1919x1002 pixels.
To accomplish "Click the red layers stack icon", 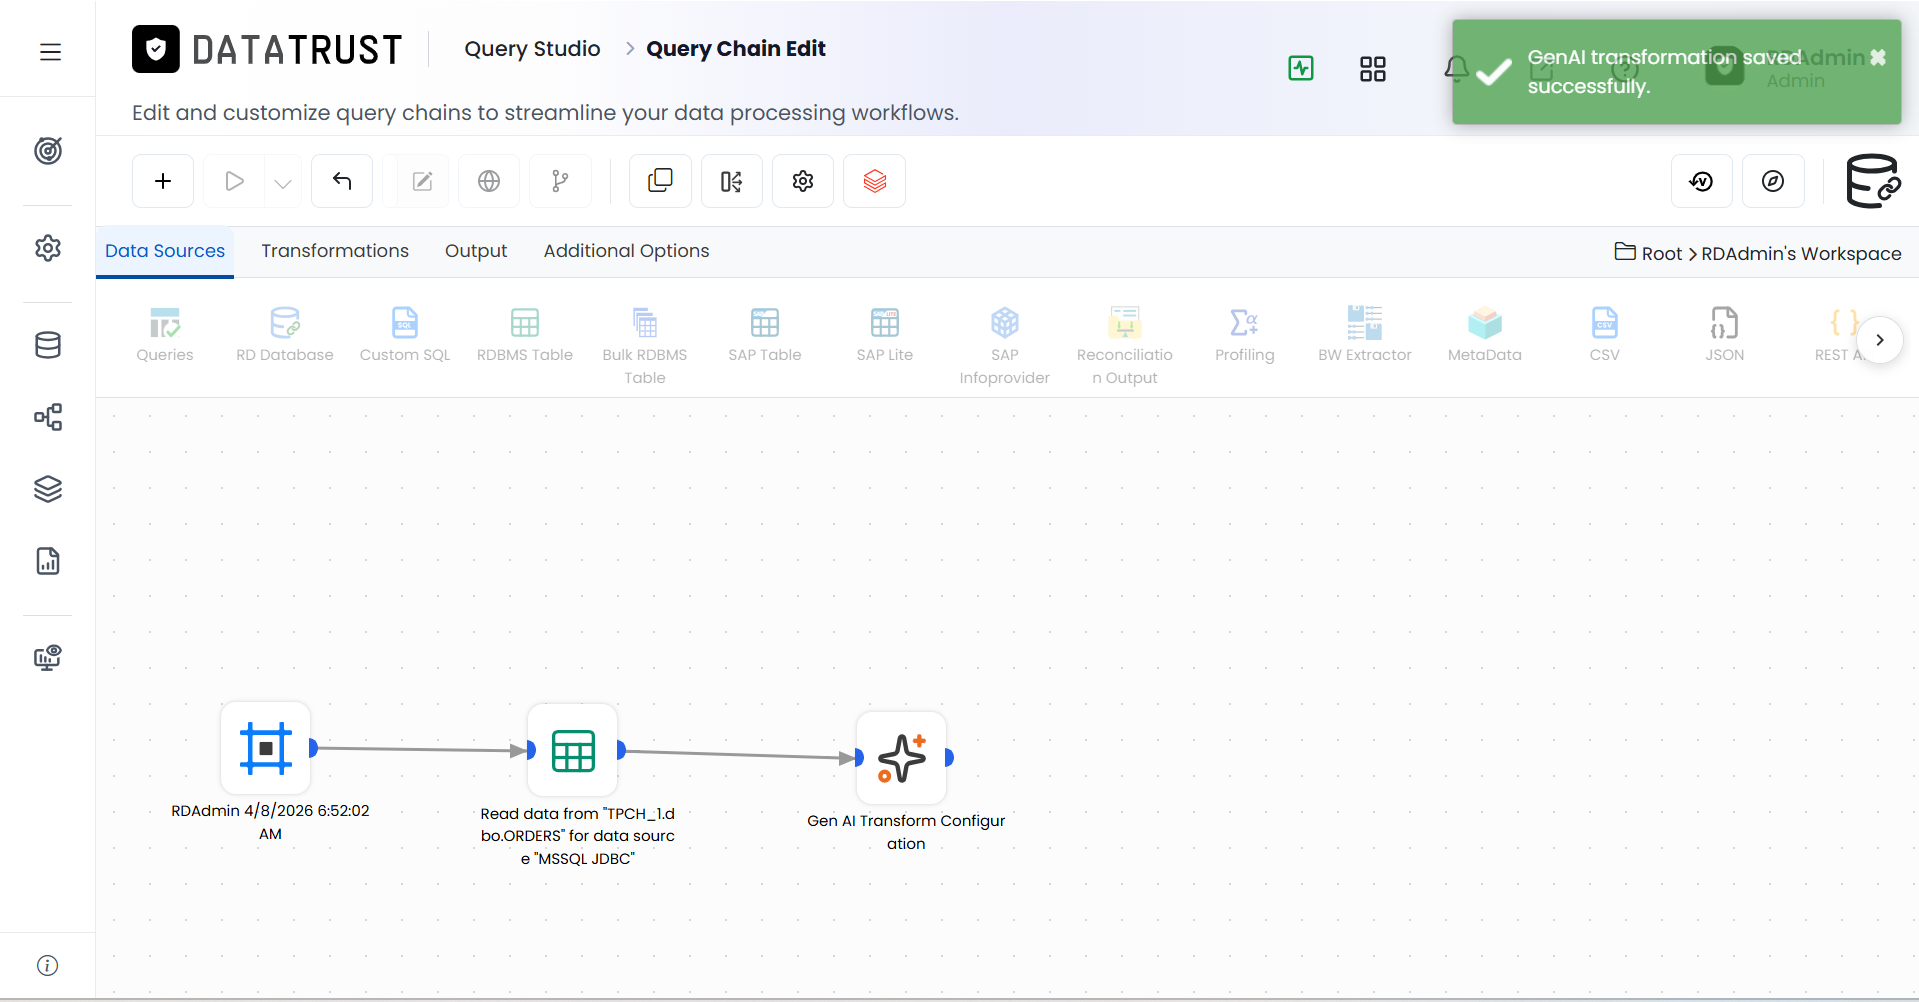I will point(875,181).
